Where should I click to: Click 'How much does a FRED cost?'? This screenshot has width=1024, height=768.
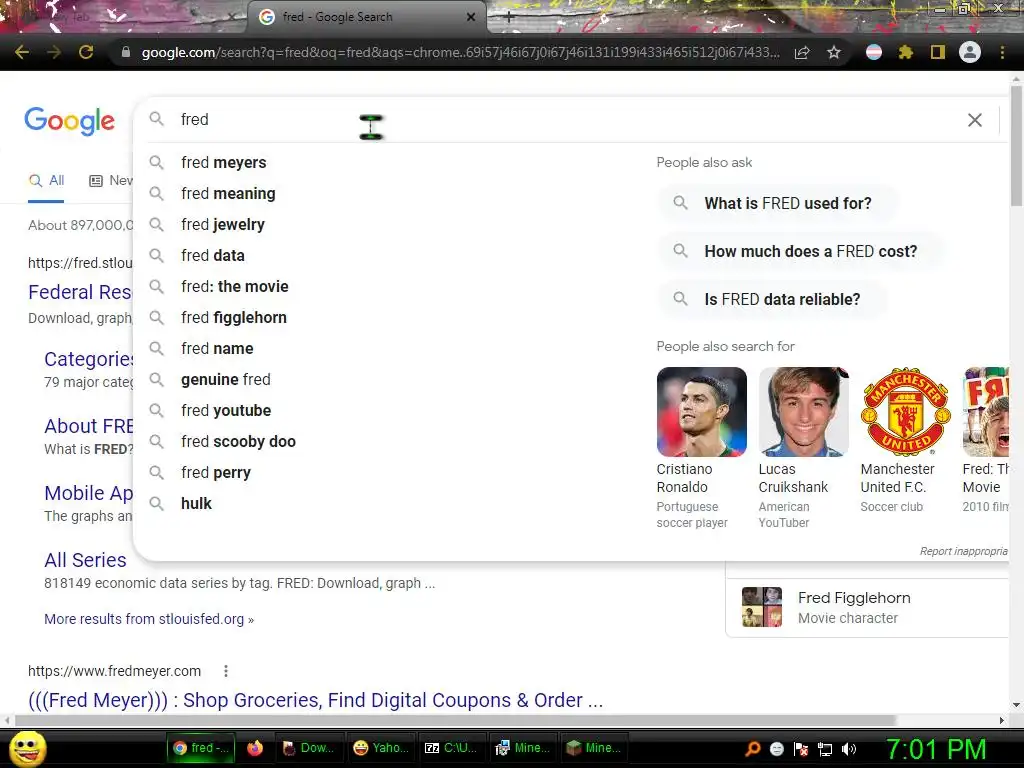click(800, 251)
